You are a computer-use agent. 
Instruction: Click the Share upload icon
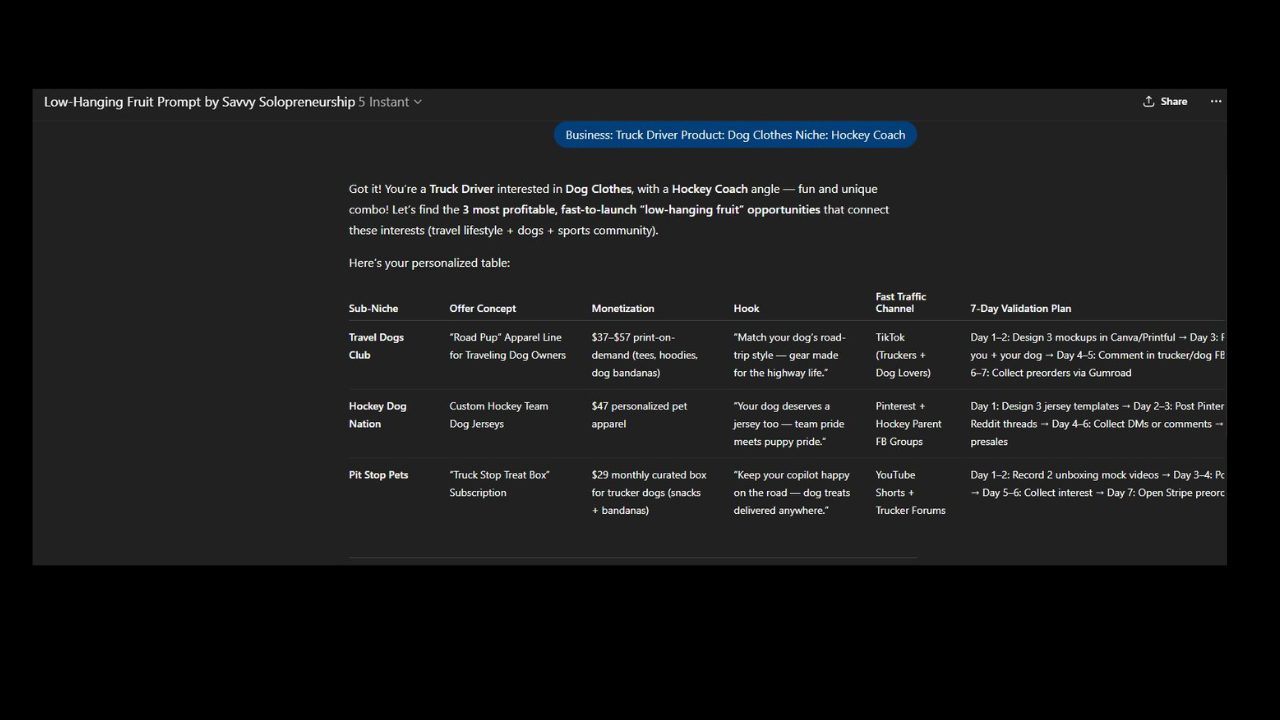(1149, 102)
